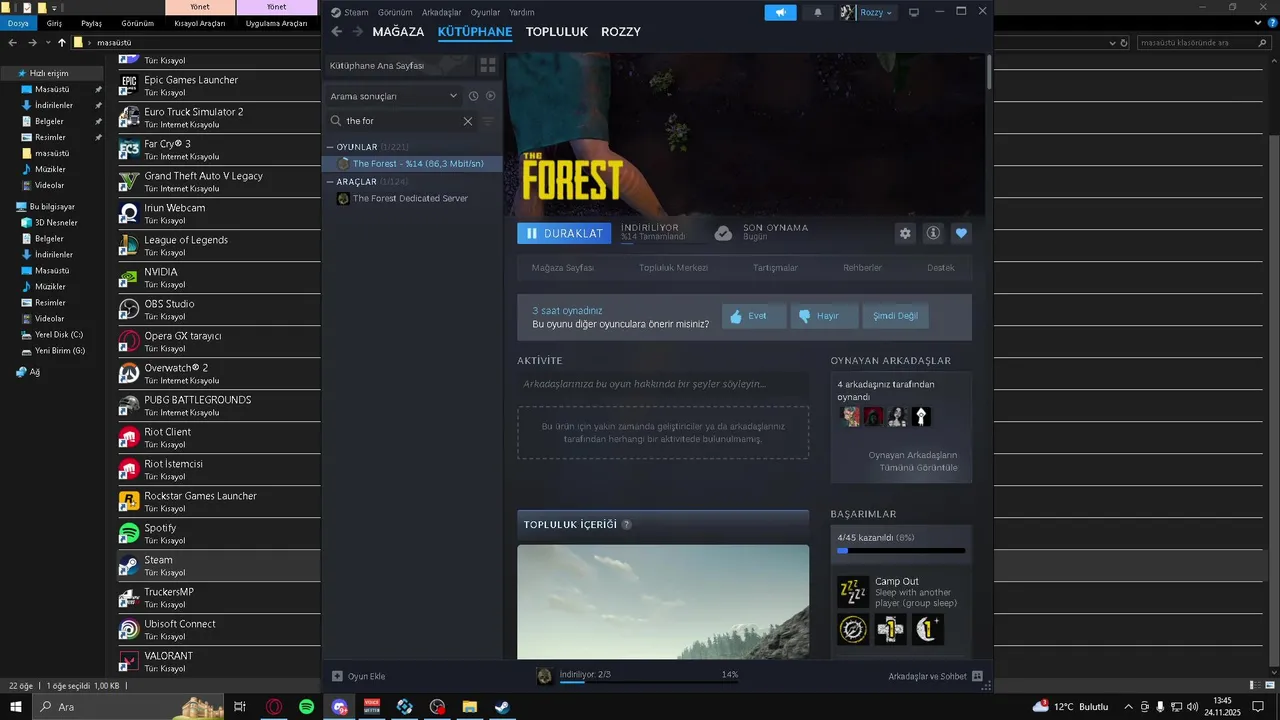Open The Forest manage gear icon
This screenshot has height=720, width=1280.
click(x=905, y=233)
